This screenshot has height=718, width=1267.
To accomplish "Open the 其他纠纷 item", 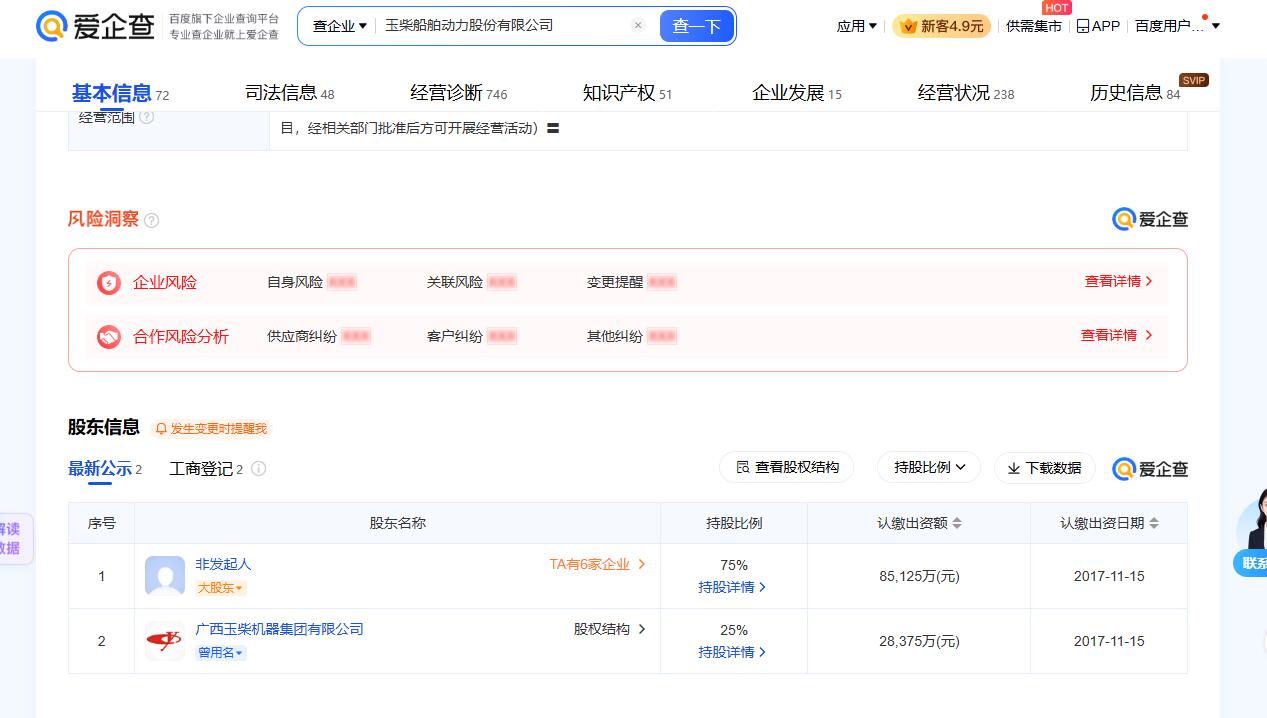I will click(x=632, y=337).
